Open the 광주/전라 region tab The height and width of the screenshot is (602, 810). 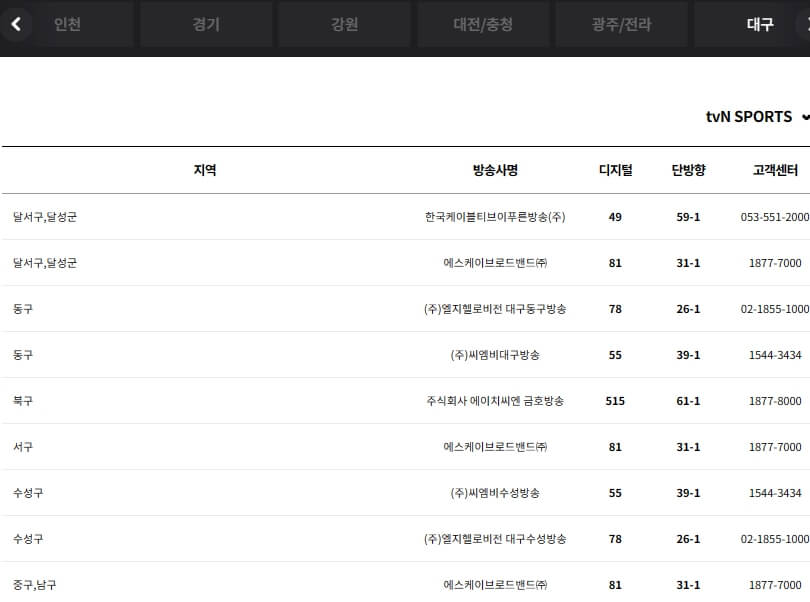click(x=621, y=24)
